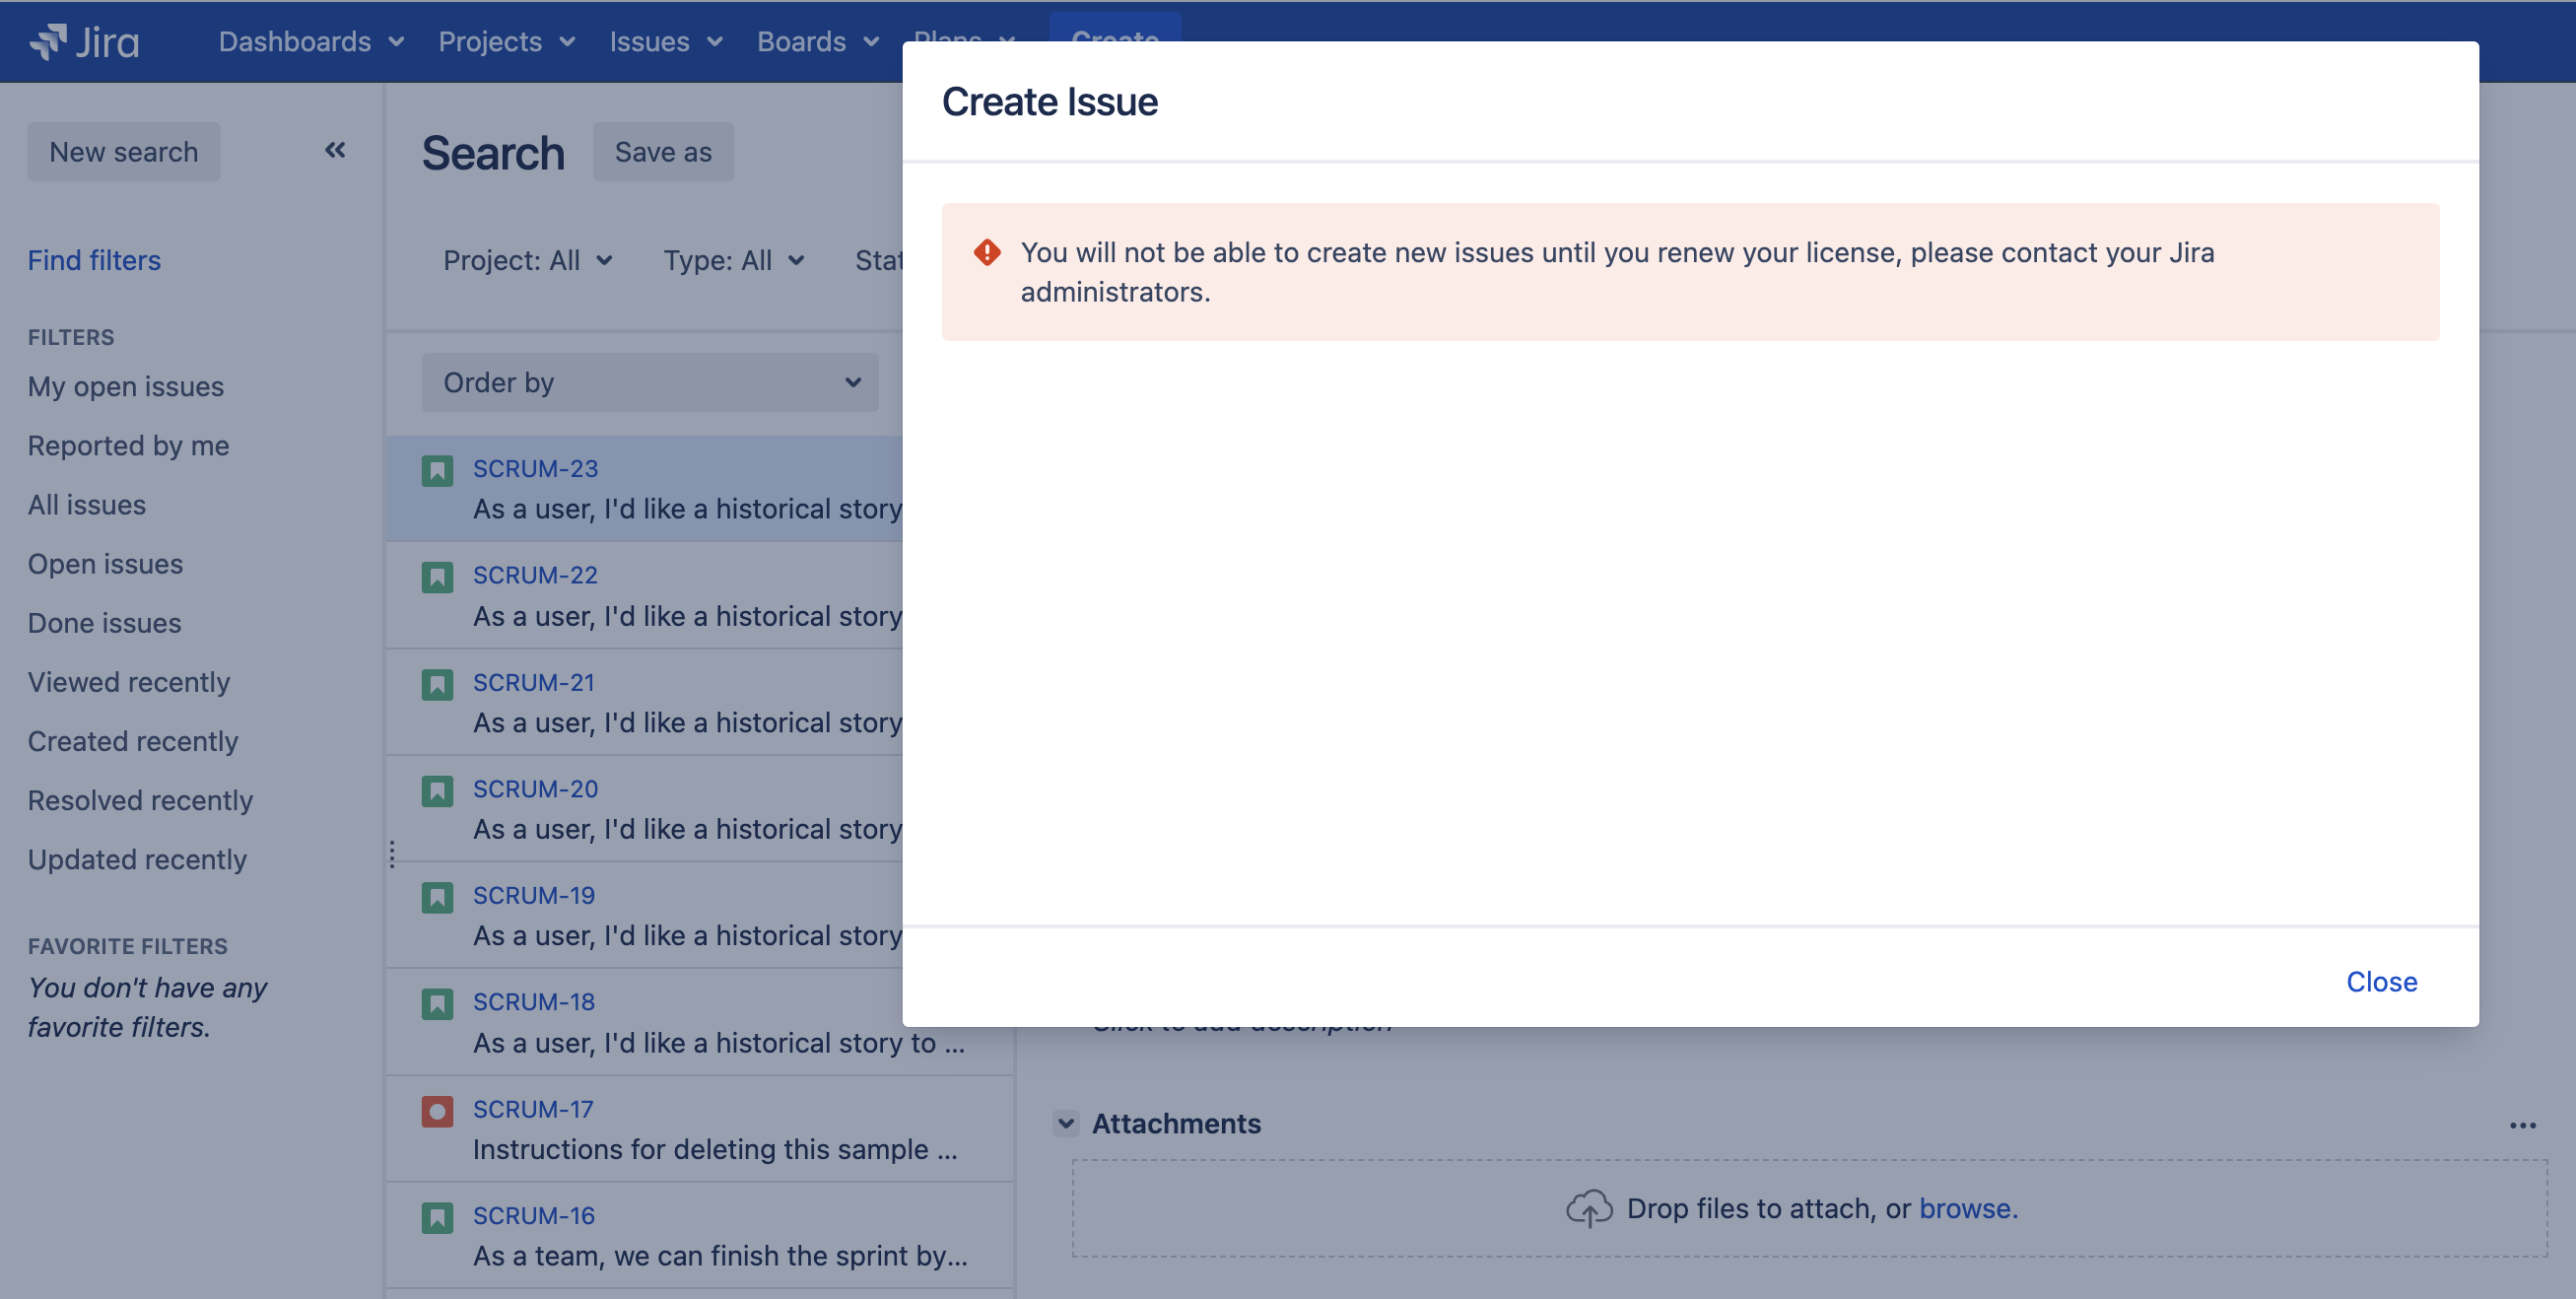Collapse the Attachments section
This screenshot has width=2576, height=1299.
tap(1066, 1123)
